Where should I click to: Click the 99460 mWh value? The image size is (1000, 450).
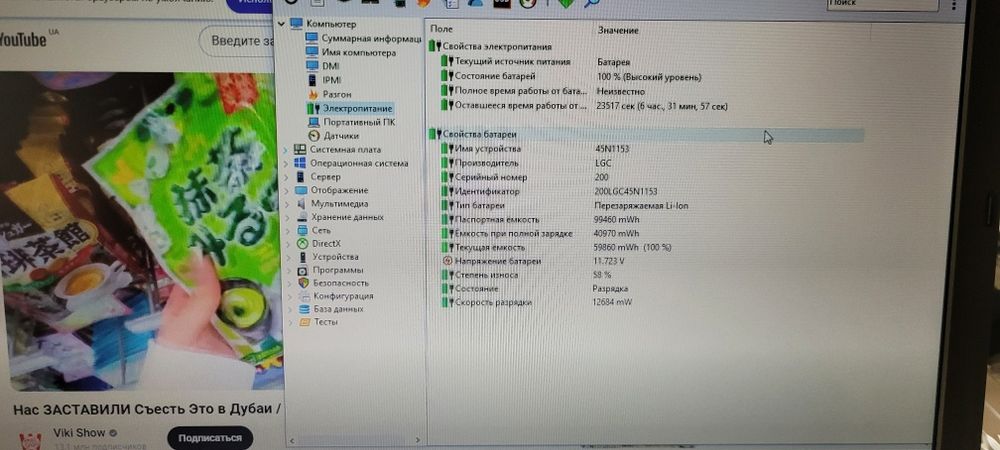[616, 219]
